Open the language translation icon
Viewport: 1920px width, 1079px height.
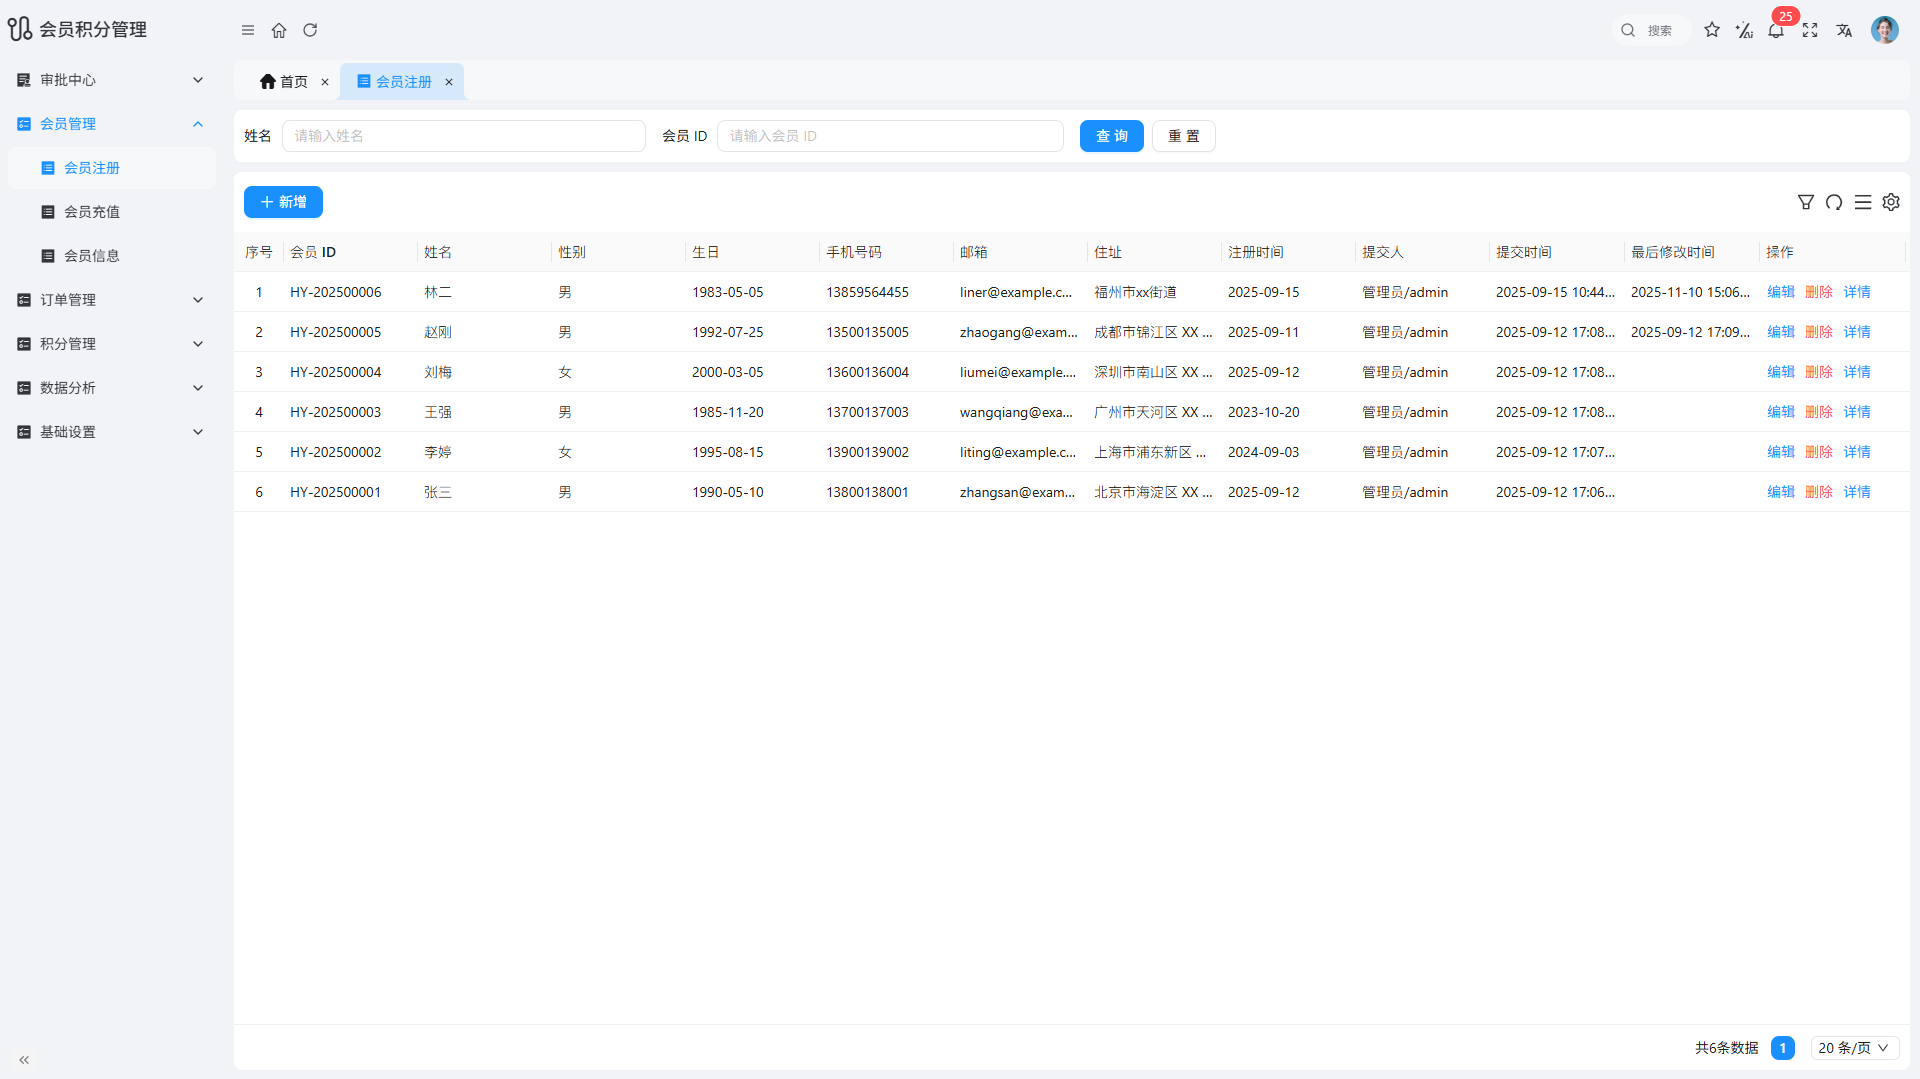point(1844,30)
